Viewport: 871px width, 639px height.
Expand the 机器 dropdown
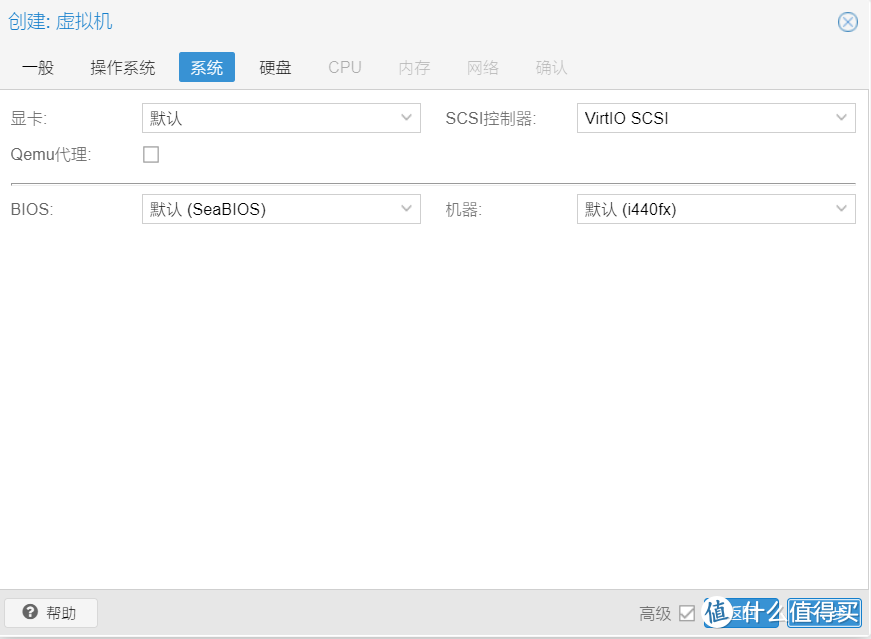[715, 209]
